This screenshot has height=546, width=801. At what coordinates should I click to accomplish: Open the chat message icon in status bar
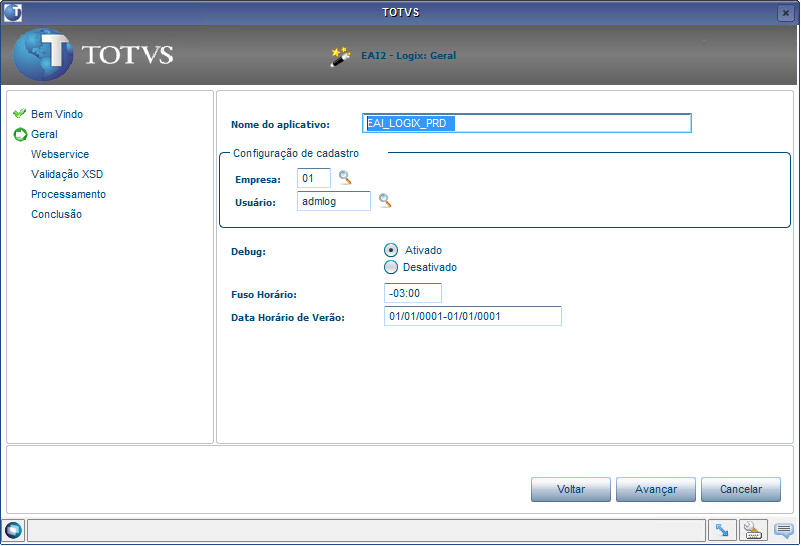pyautogui.click(x=784, y=531)
